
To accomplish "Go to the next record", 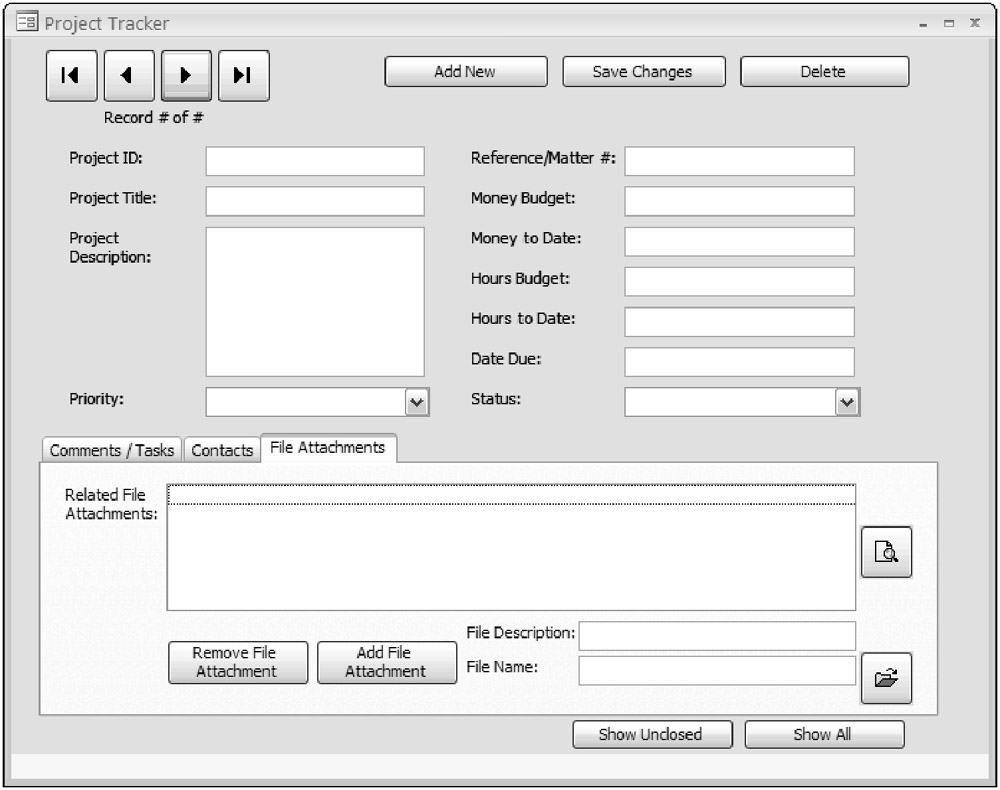I will (x=186, y=76).
